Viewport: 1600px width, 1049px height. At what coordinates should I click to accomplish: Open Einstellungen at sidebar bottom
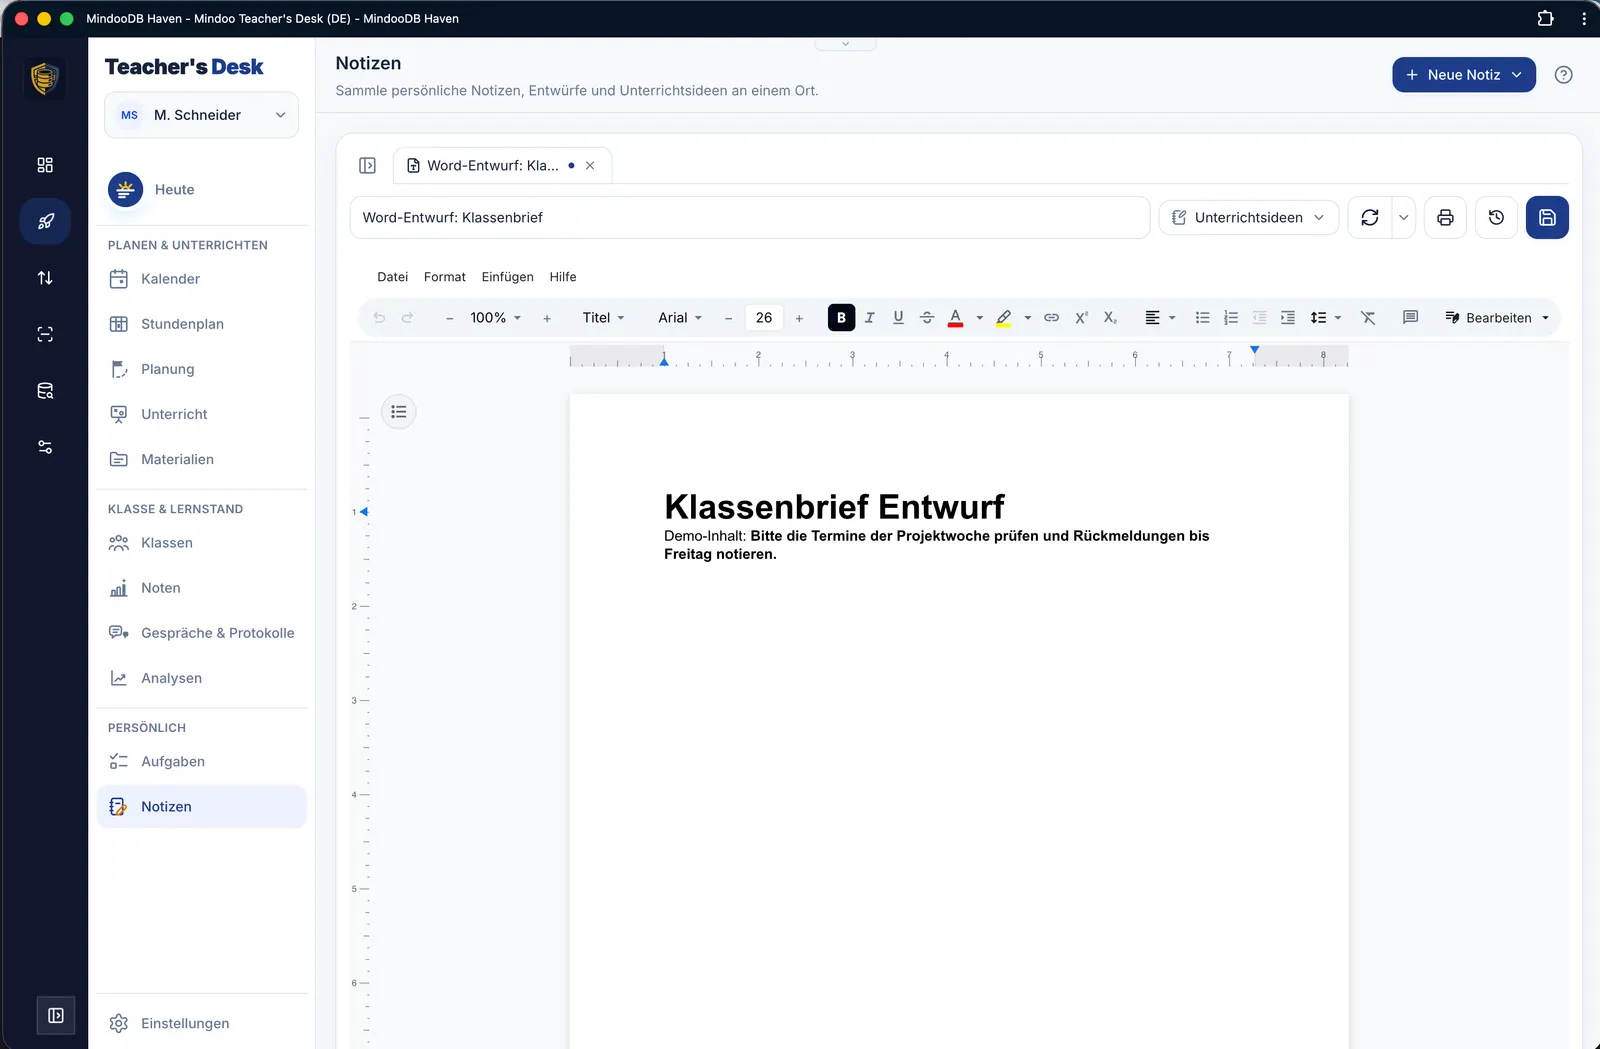click(x=201, y=1023)
